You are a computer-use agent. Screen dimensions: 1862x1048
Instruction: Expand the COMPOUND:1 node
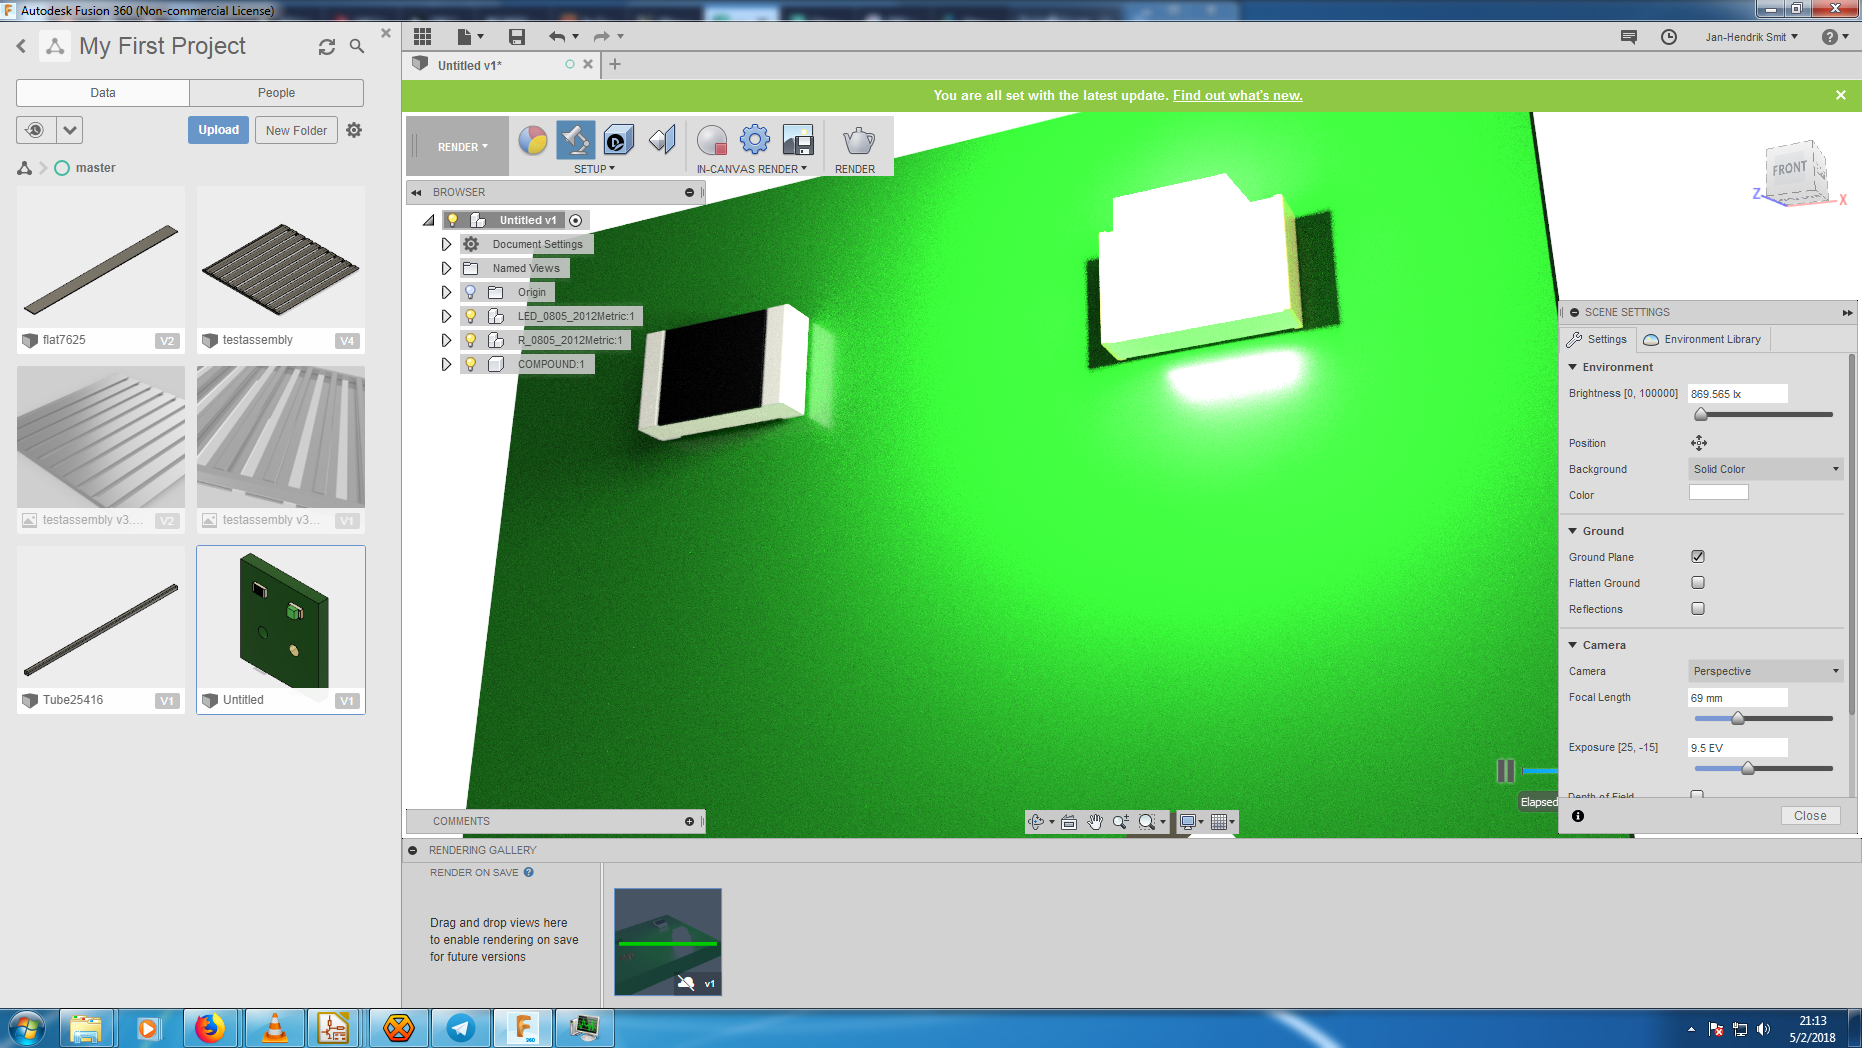[x=446, y=364]
